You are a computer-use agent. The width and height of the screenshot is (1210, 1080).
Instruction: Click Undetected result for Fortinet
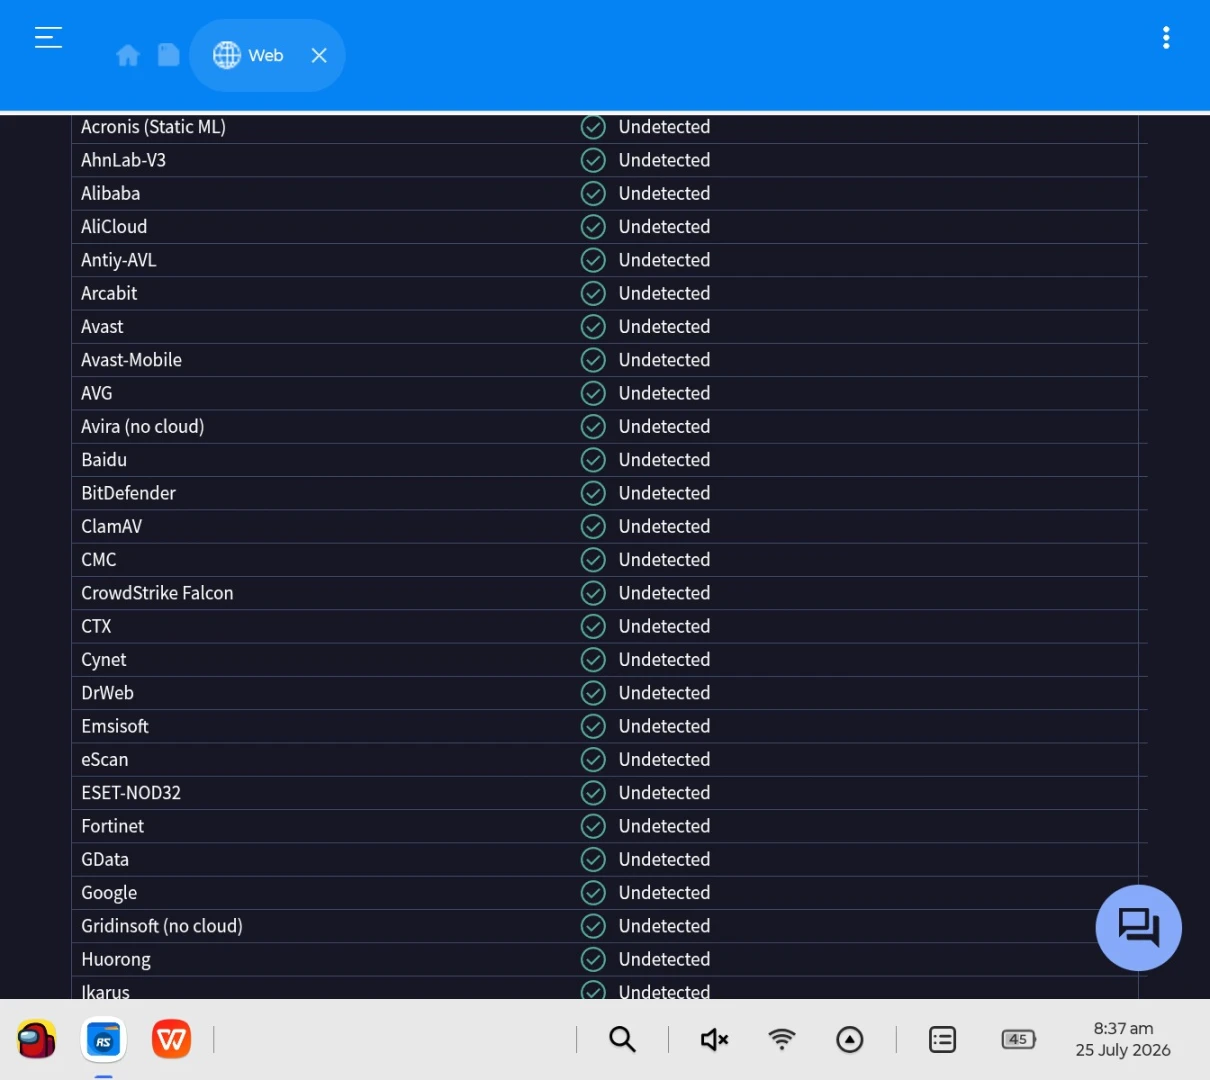pos(664,826)
